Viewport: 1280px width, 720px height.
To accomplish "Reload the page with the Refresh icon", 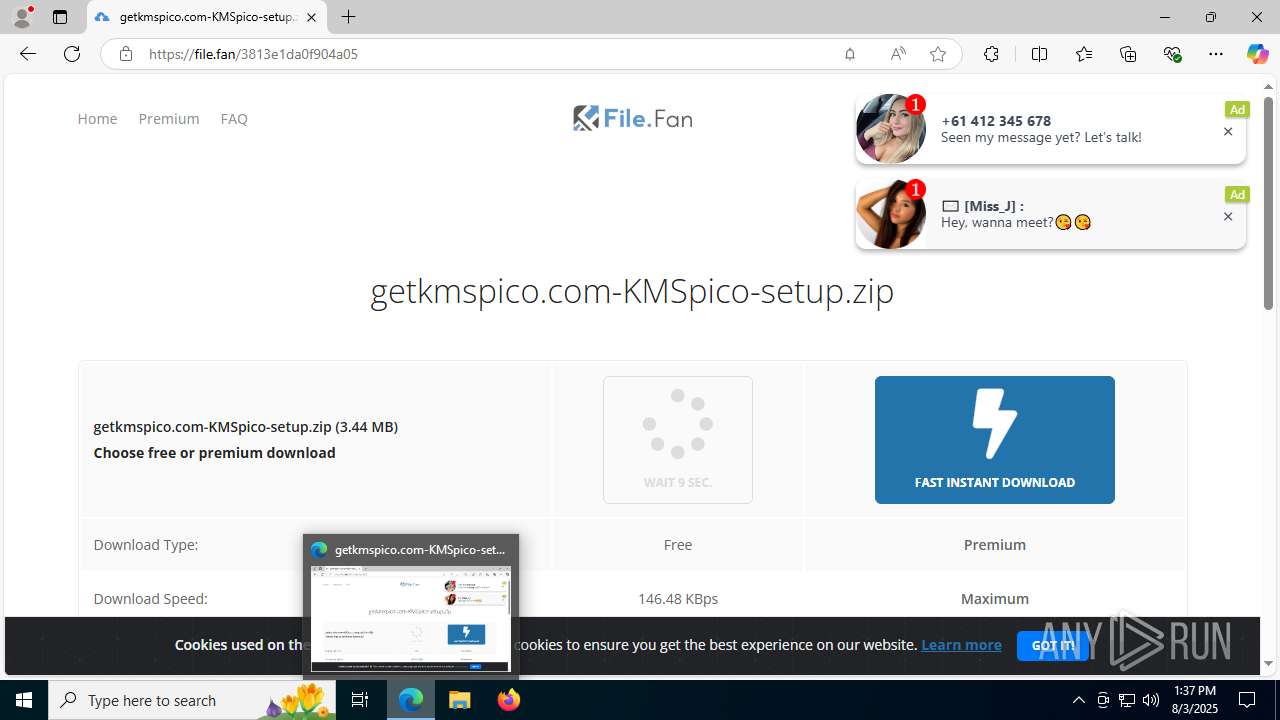I will click(72, 54).
